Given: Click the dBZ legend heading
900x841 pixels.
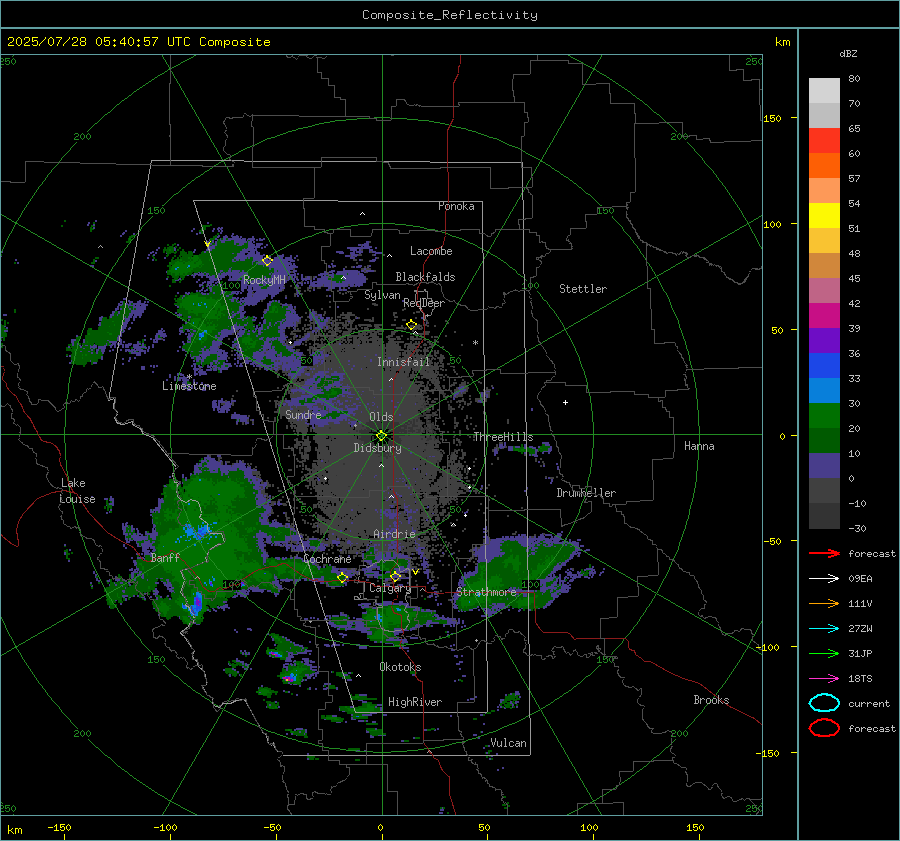Looking at the screenshot, I should point(848,54).
